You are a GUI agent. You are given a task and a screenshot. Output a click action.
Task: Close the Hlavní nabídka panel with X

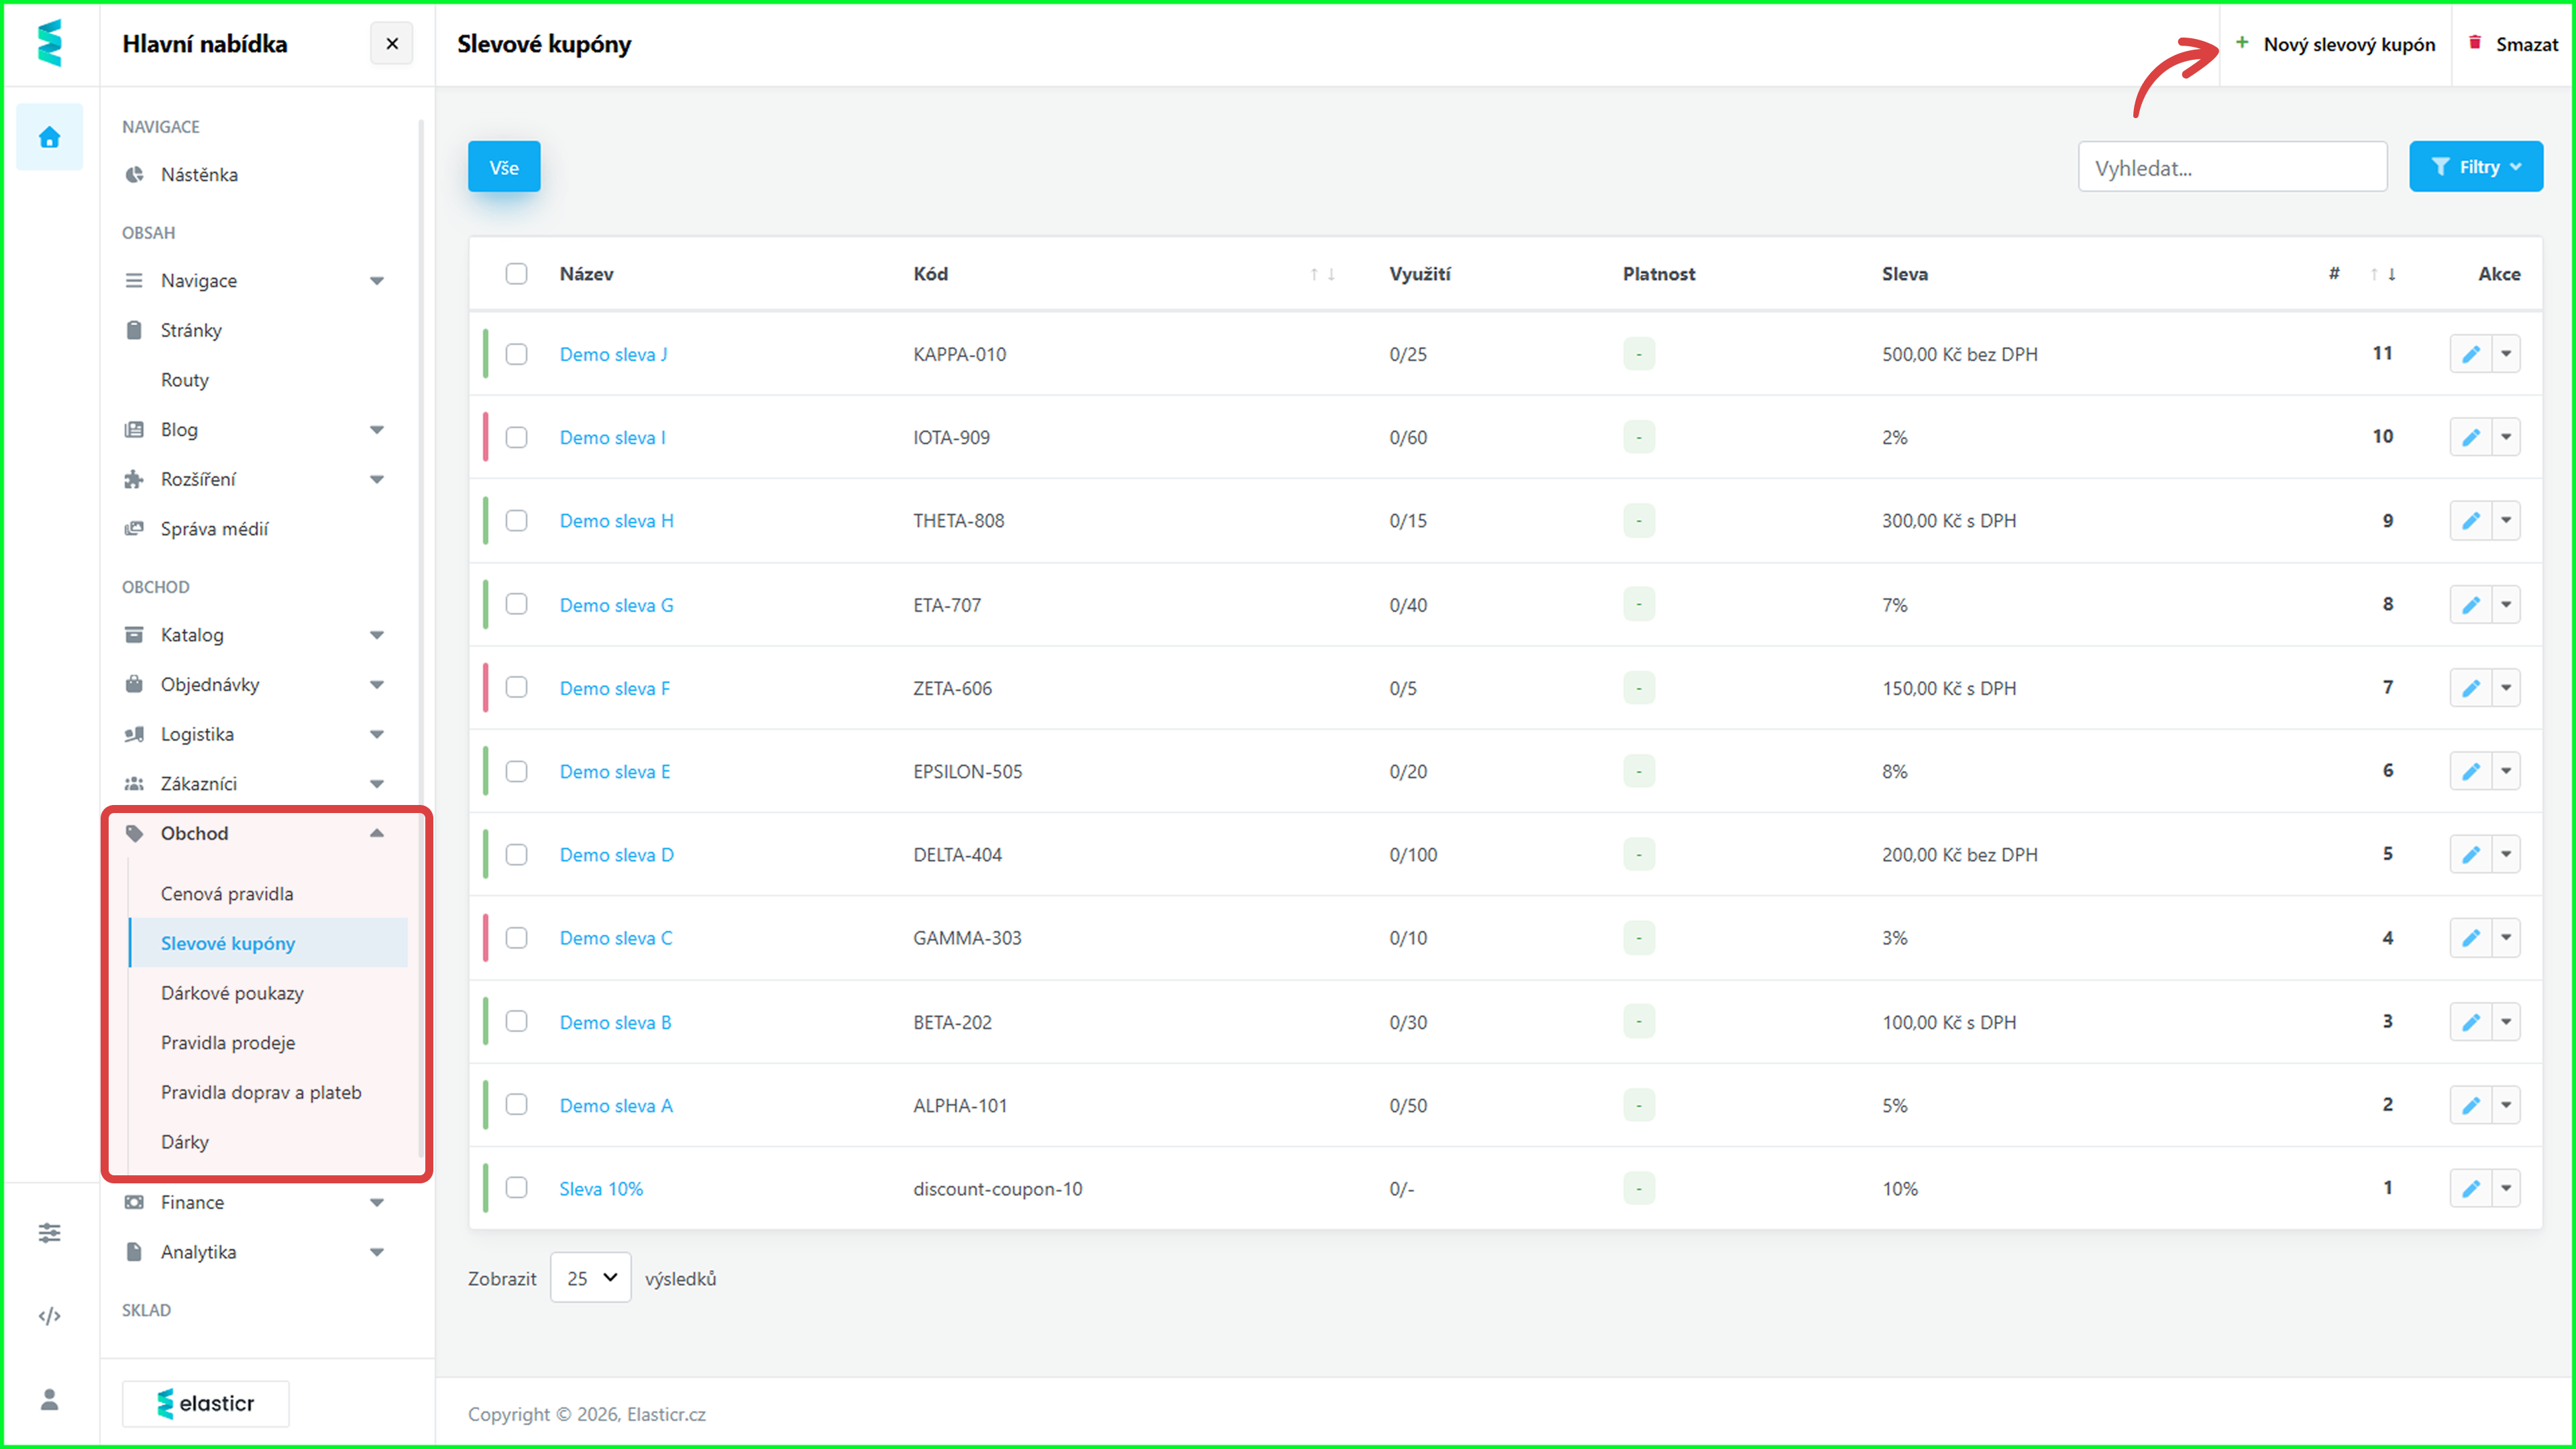coord(392,44)
